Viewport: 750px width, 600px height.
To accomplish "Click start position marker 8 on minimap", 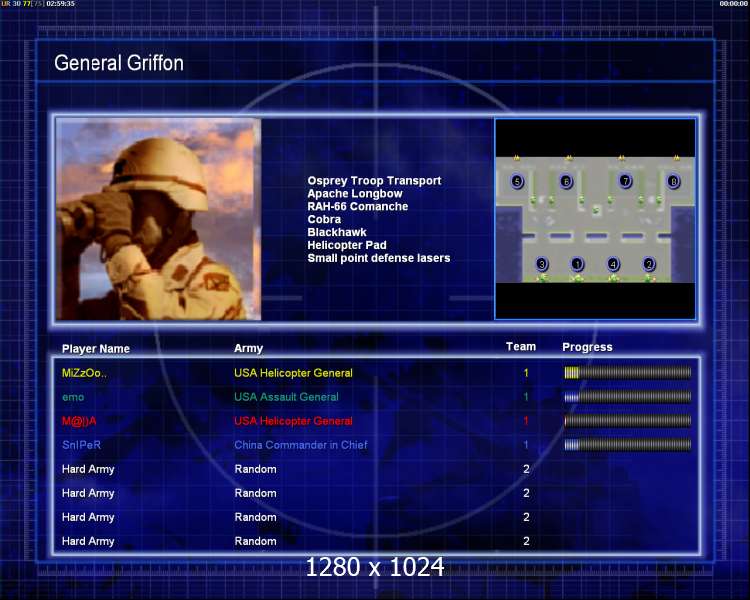I will (673, 181).
